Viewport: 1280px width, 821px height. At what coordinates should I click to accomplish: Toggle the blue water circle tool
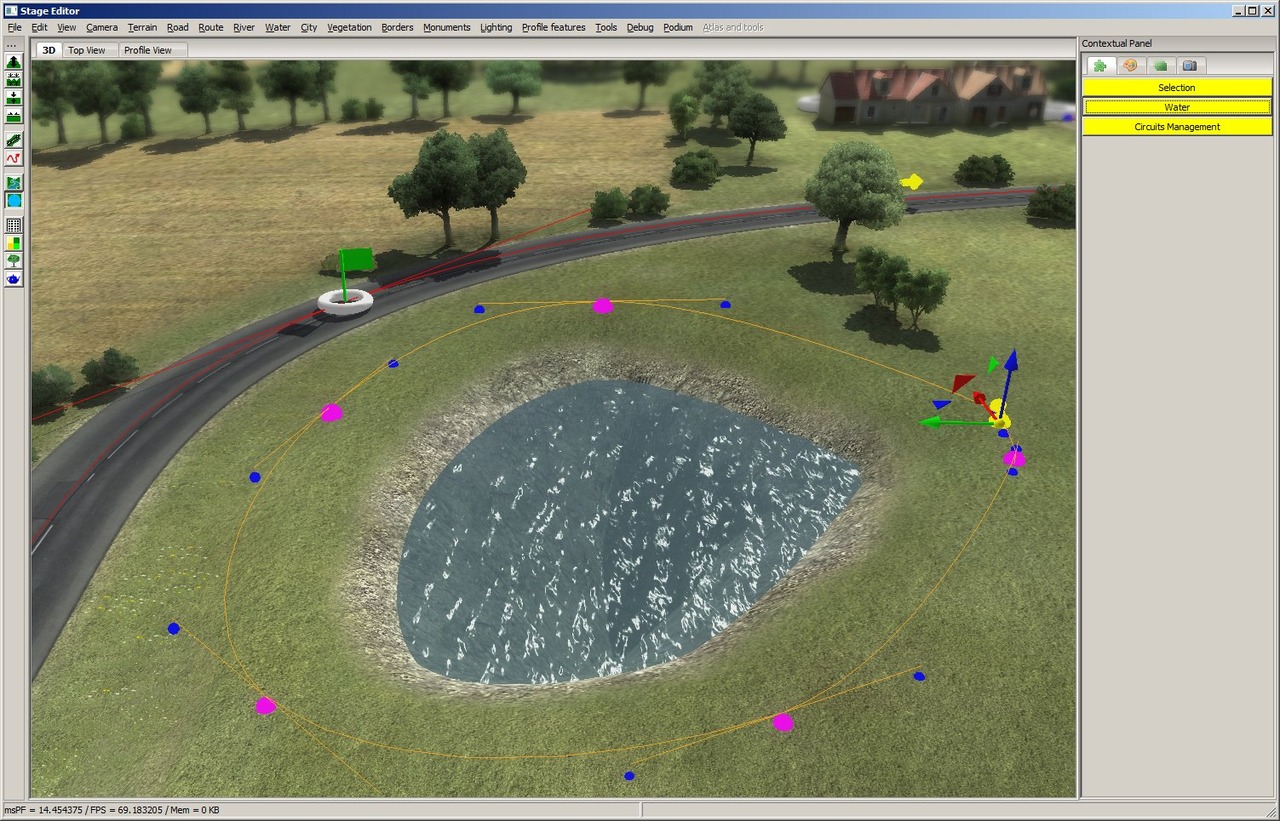[14, 201]
